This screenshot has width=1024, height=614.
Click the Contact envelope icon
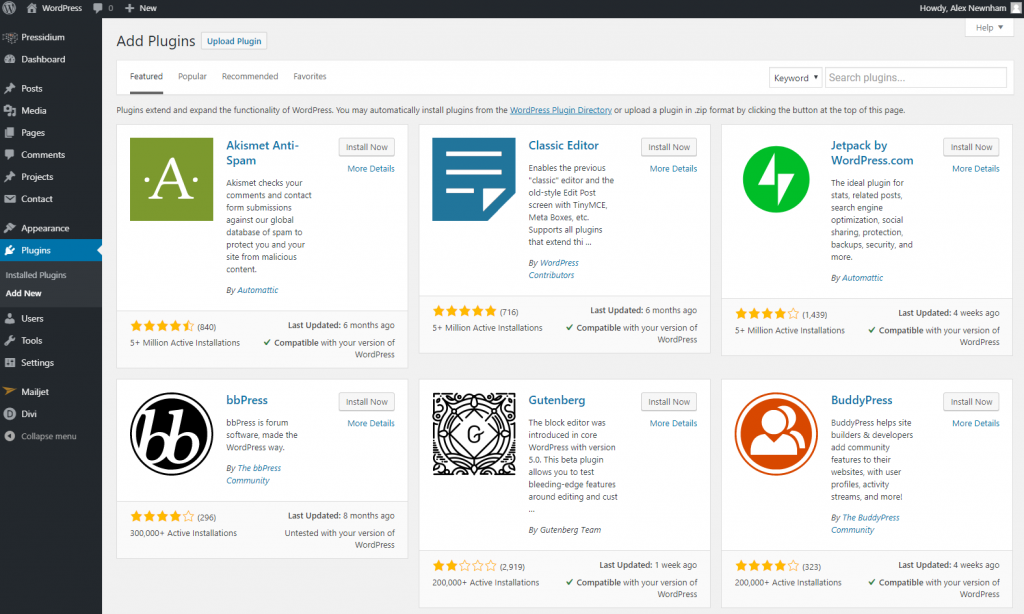coord(10,199)
